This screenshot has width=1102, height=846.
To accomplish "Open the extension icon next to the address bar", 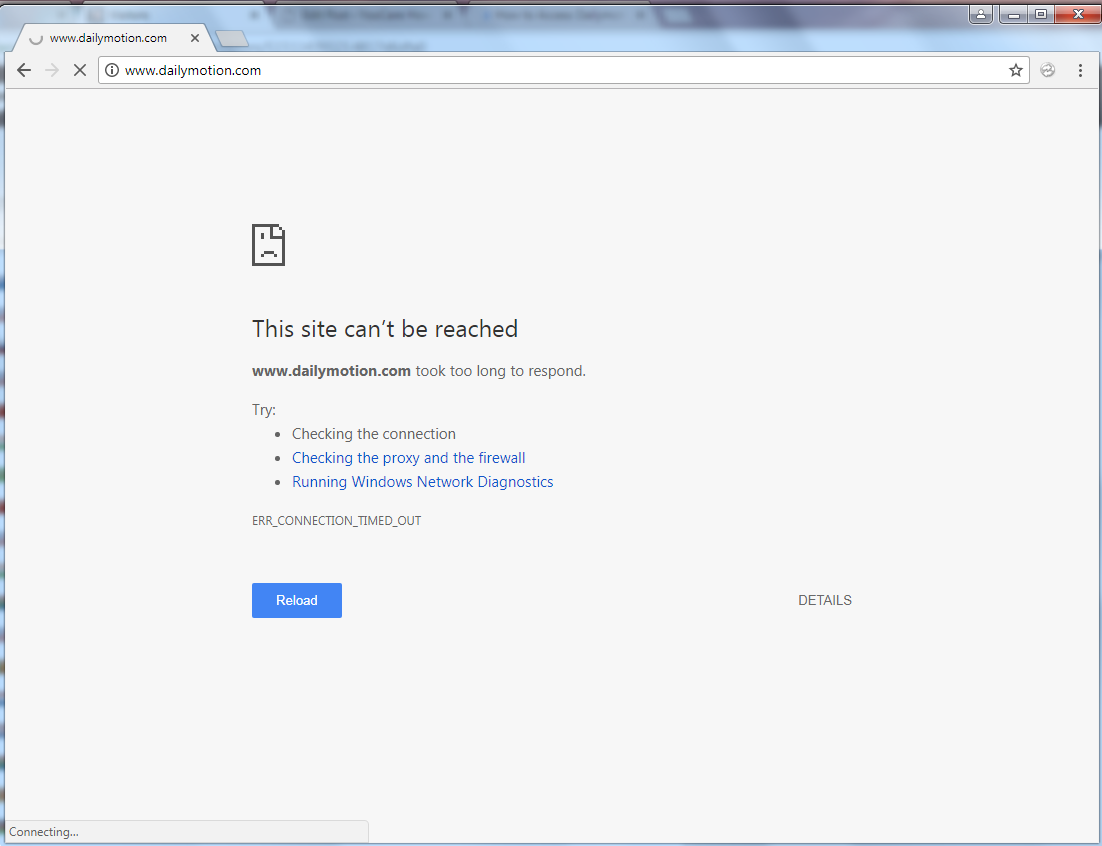I will [x=1048, y=70].
